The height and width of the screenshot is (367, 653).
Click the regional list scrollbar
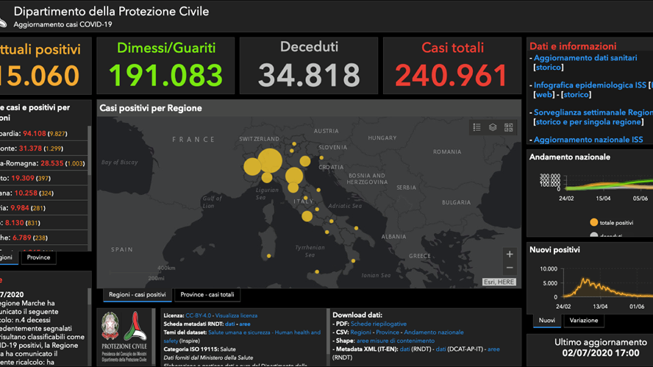pyautogui.click(x=90, y=151)
